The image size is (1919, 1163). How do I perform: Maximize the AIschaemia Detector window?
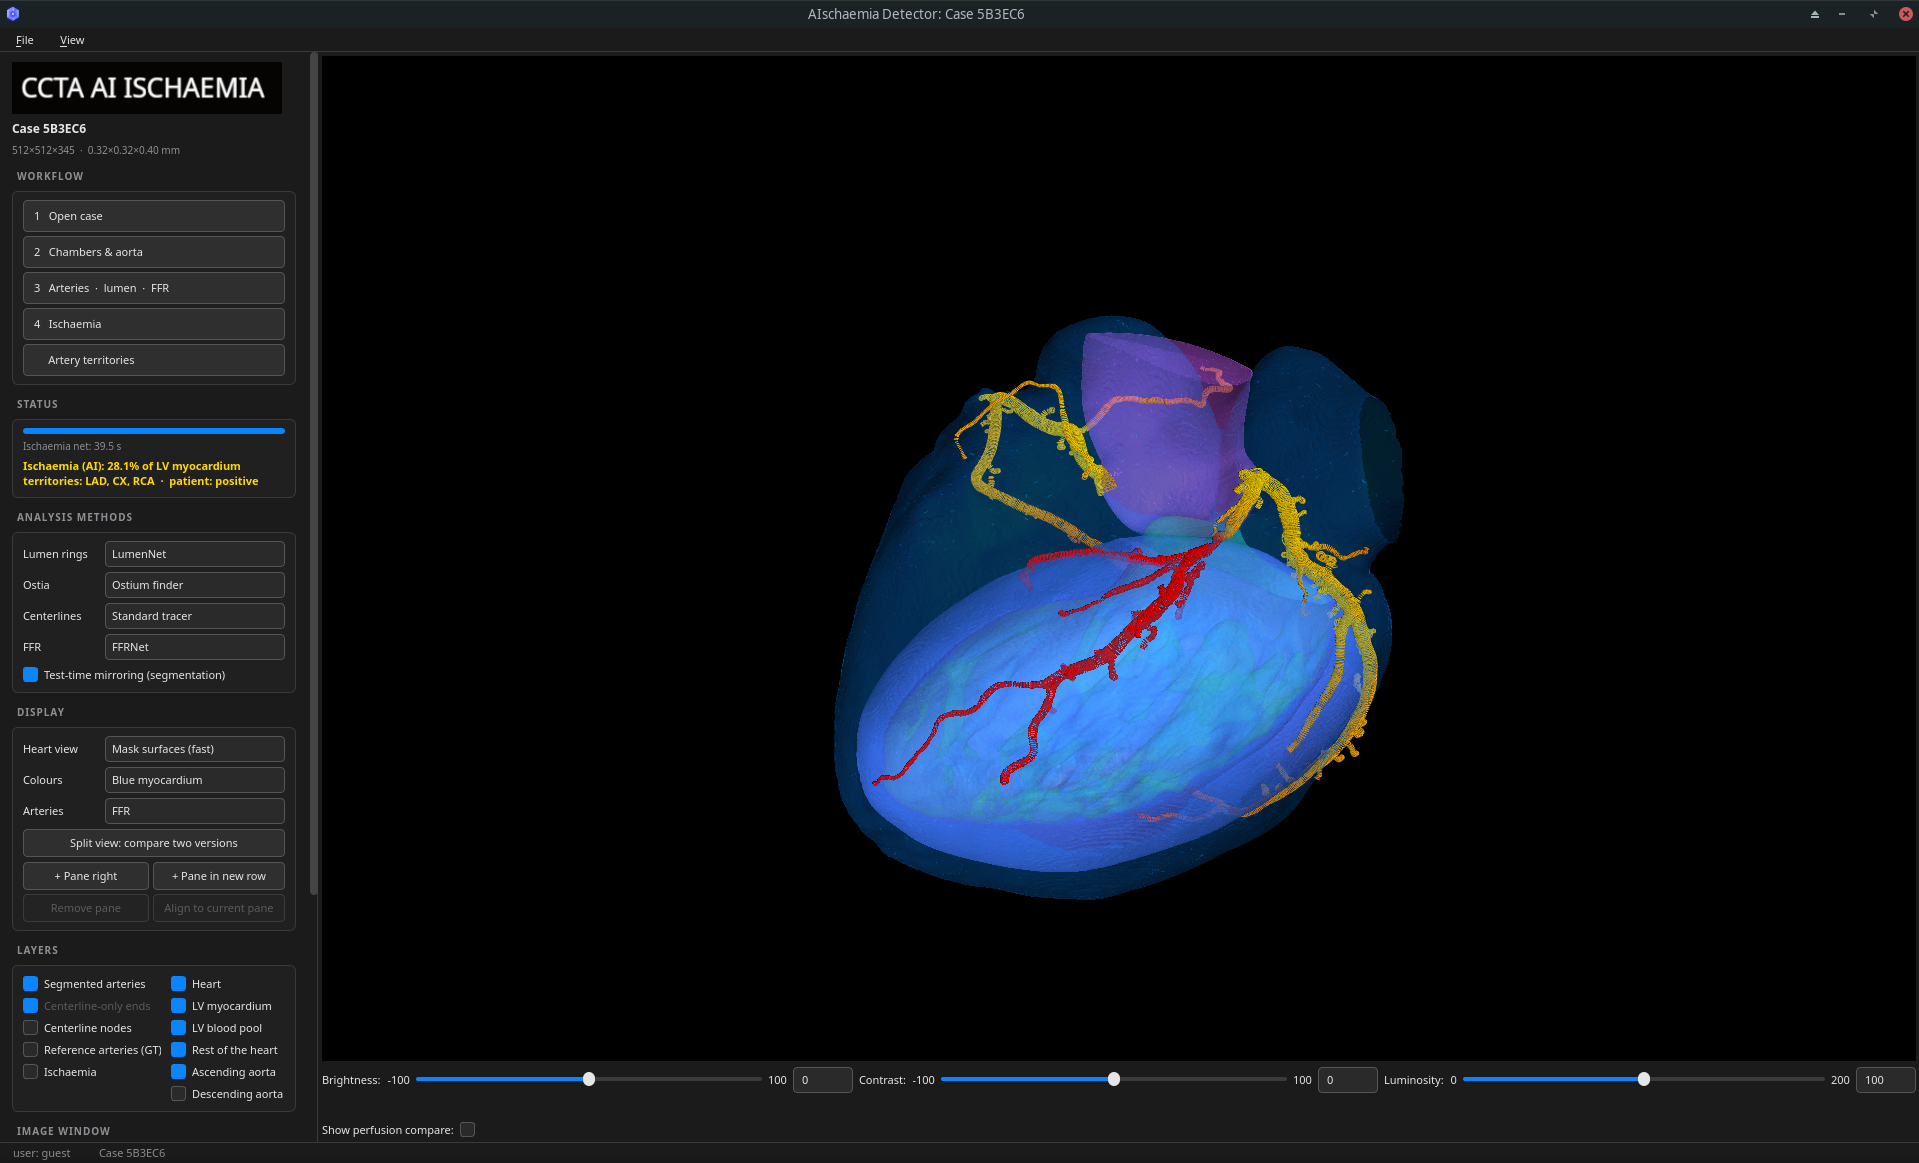(1874, 14)
